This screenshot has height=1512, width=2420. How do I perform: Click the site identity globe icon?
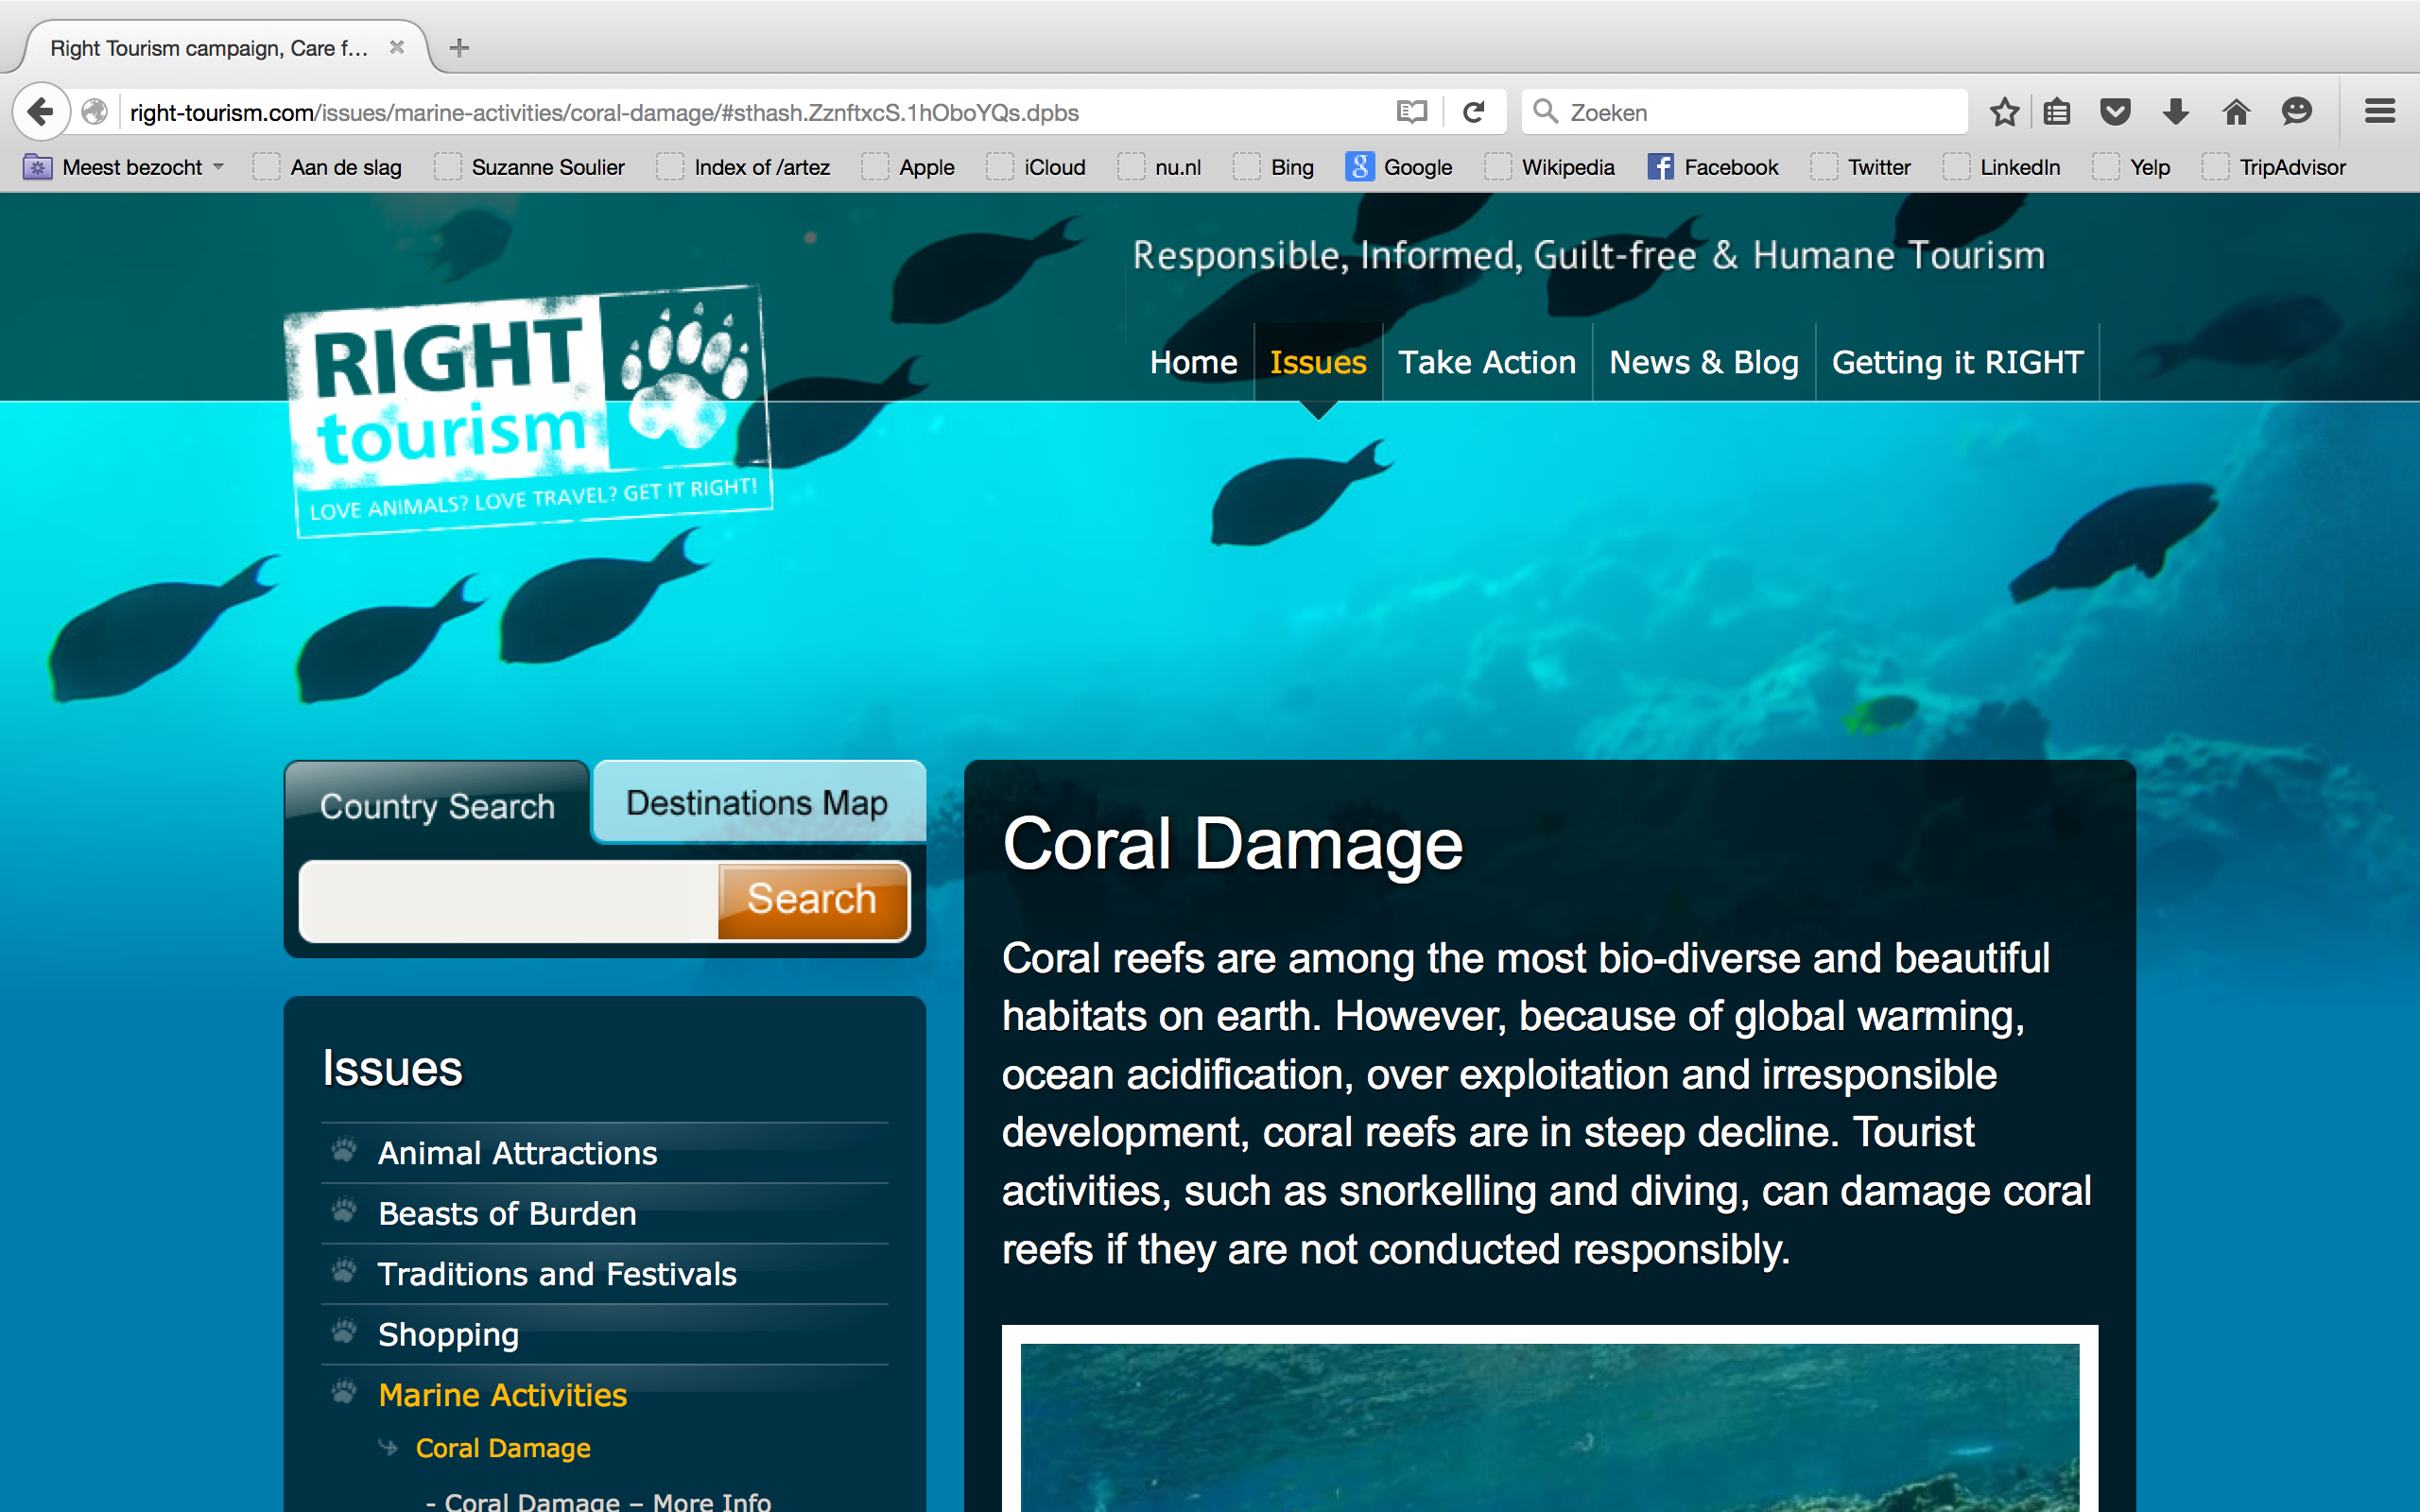pos(95,112)
